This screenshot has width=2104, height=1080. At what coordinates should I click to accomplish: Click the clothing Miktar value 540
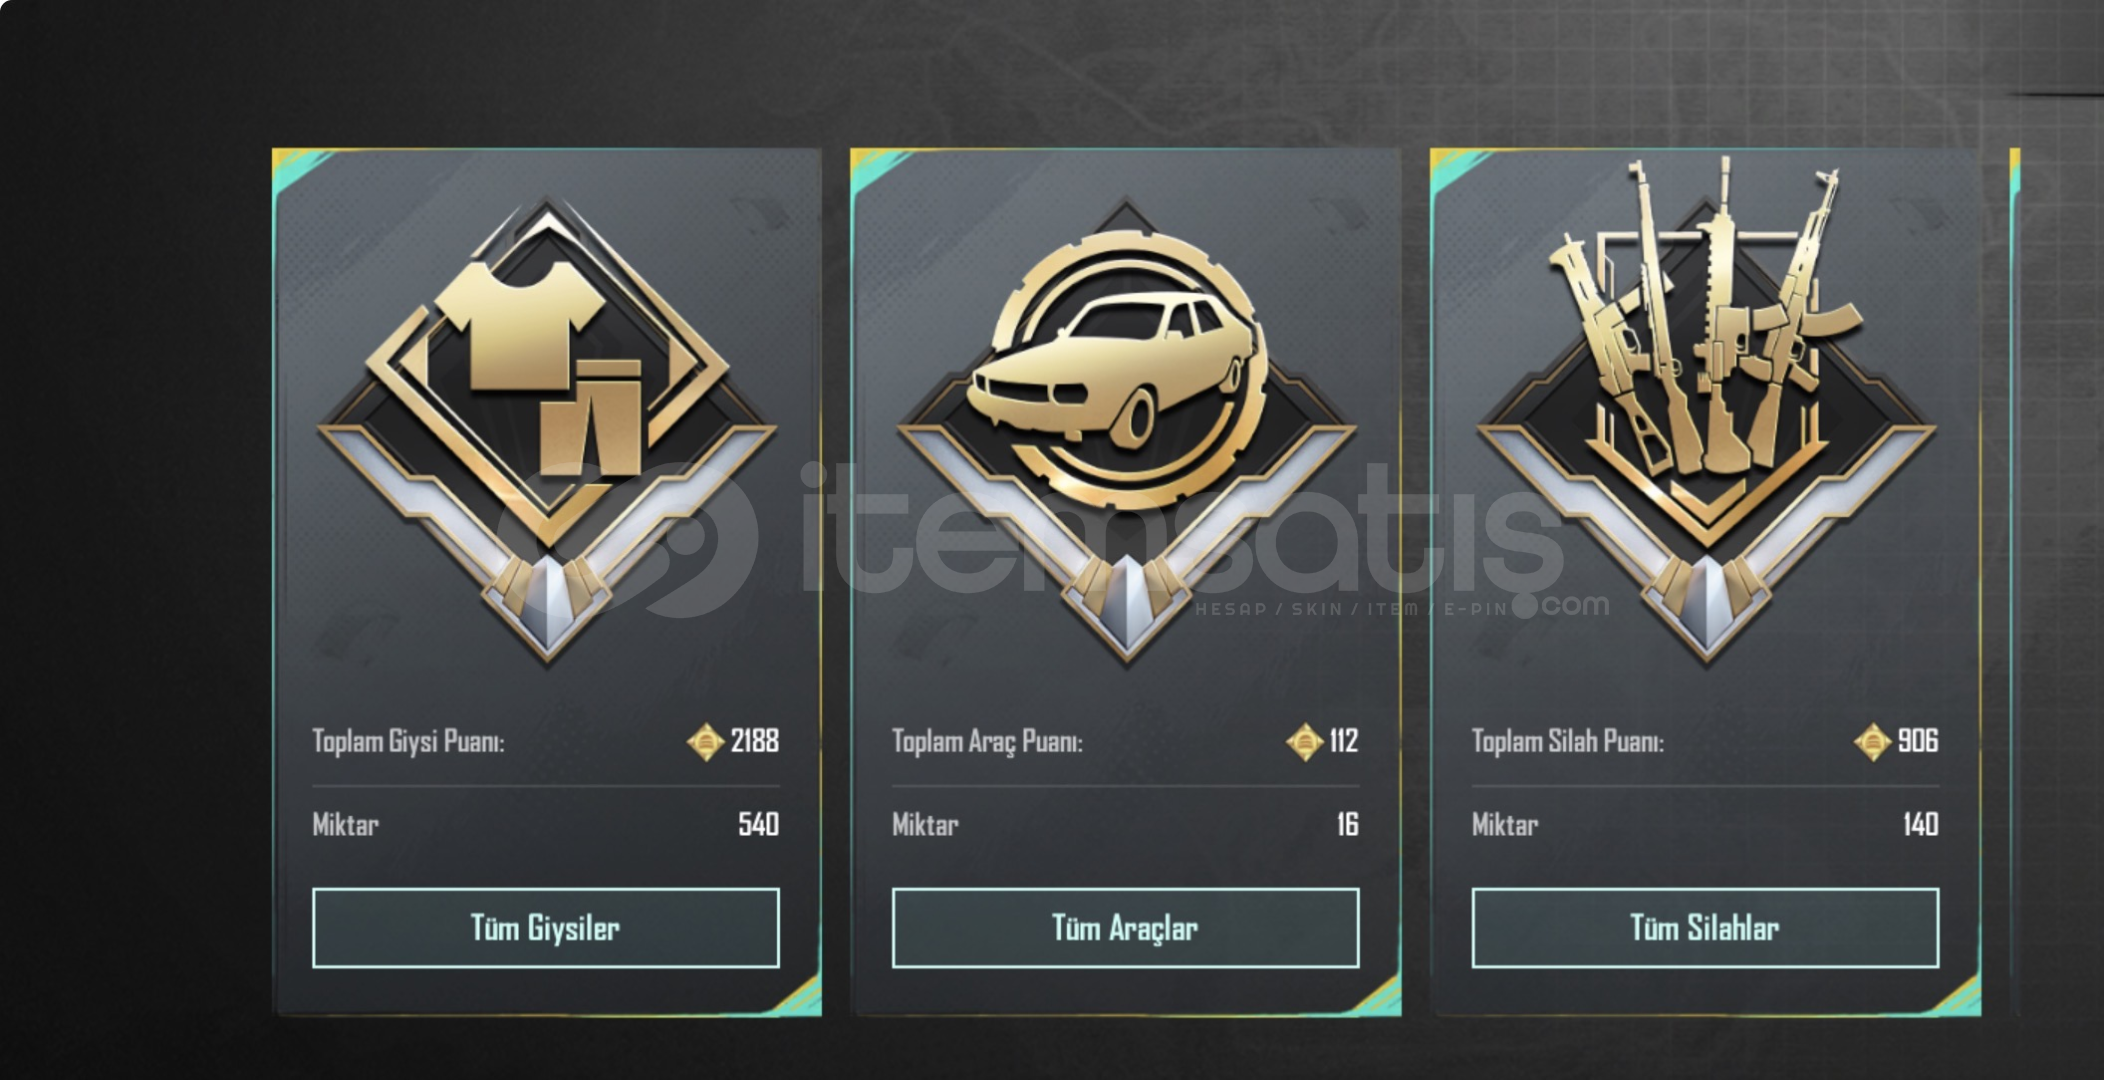coord(758,824)
